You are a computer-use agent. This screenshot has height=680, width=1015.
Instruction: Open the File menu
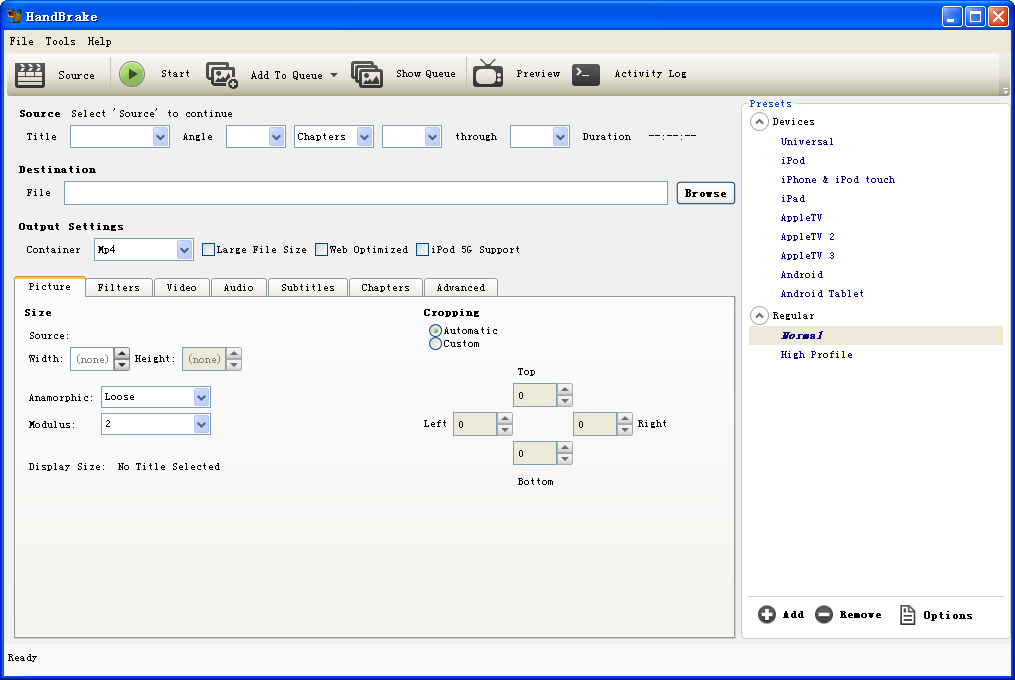21,41
